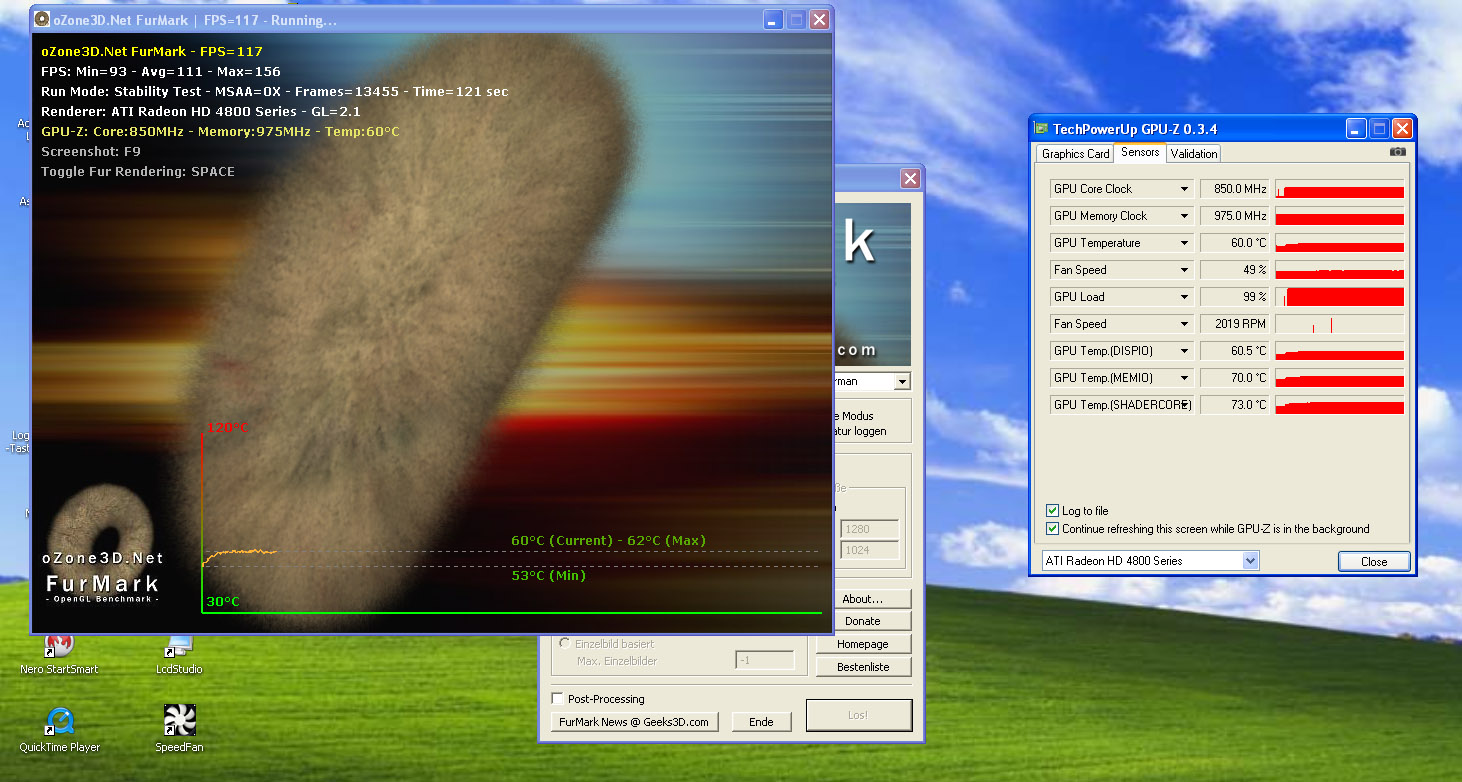Open the GPU Temp.(DISPIO) sensor dropdown
This screenshot has width=1462, height=782.
tap(1184, 351)
